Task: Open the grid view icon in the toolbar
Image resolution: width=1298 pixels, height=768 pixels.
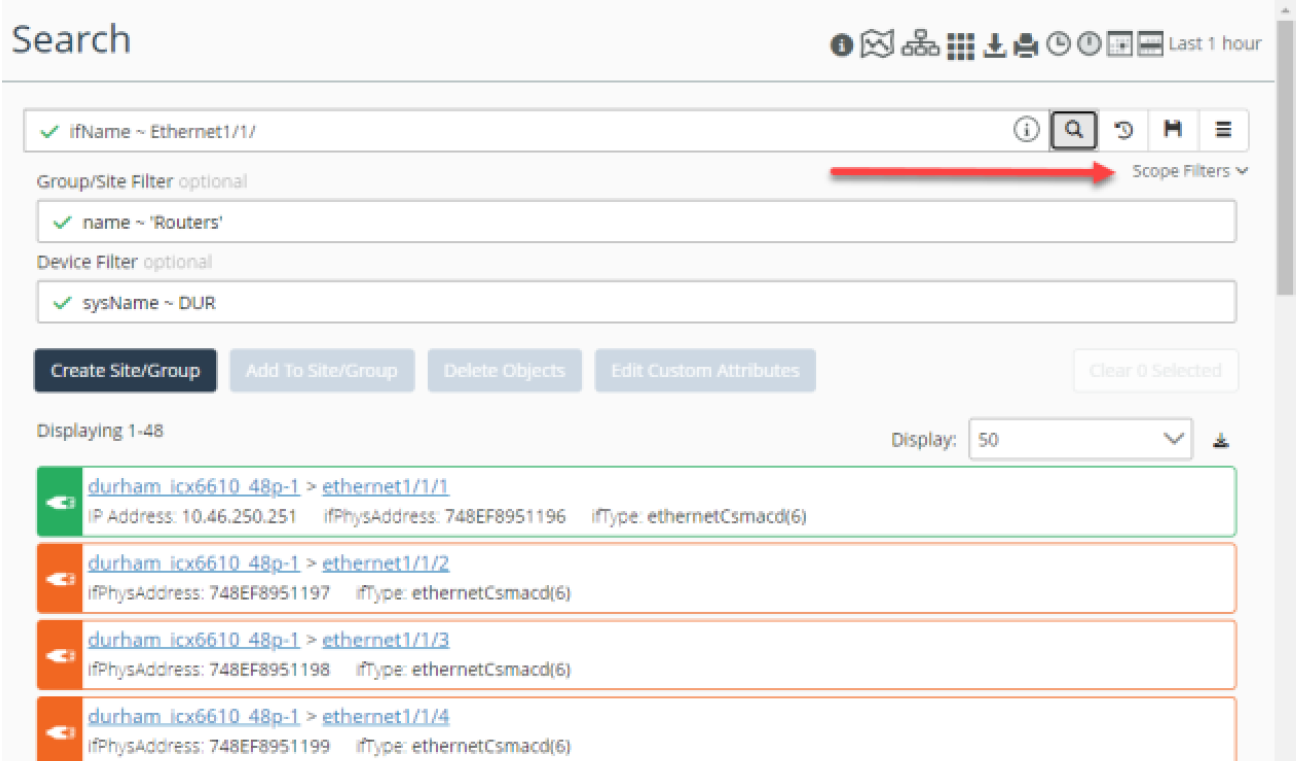Action: pos(960,45)
